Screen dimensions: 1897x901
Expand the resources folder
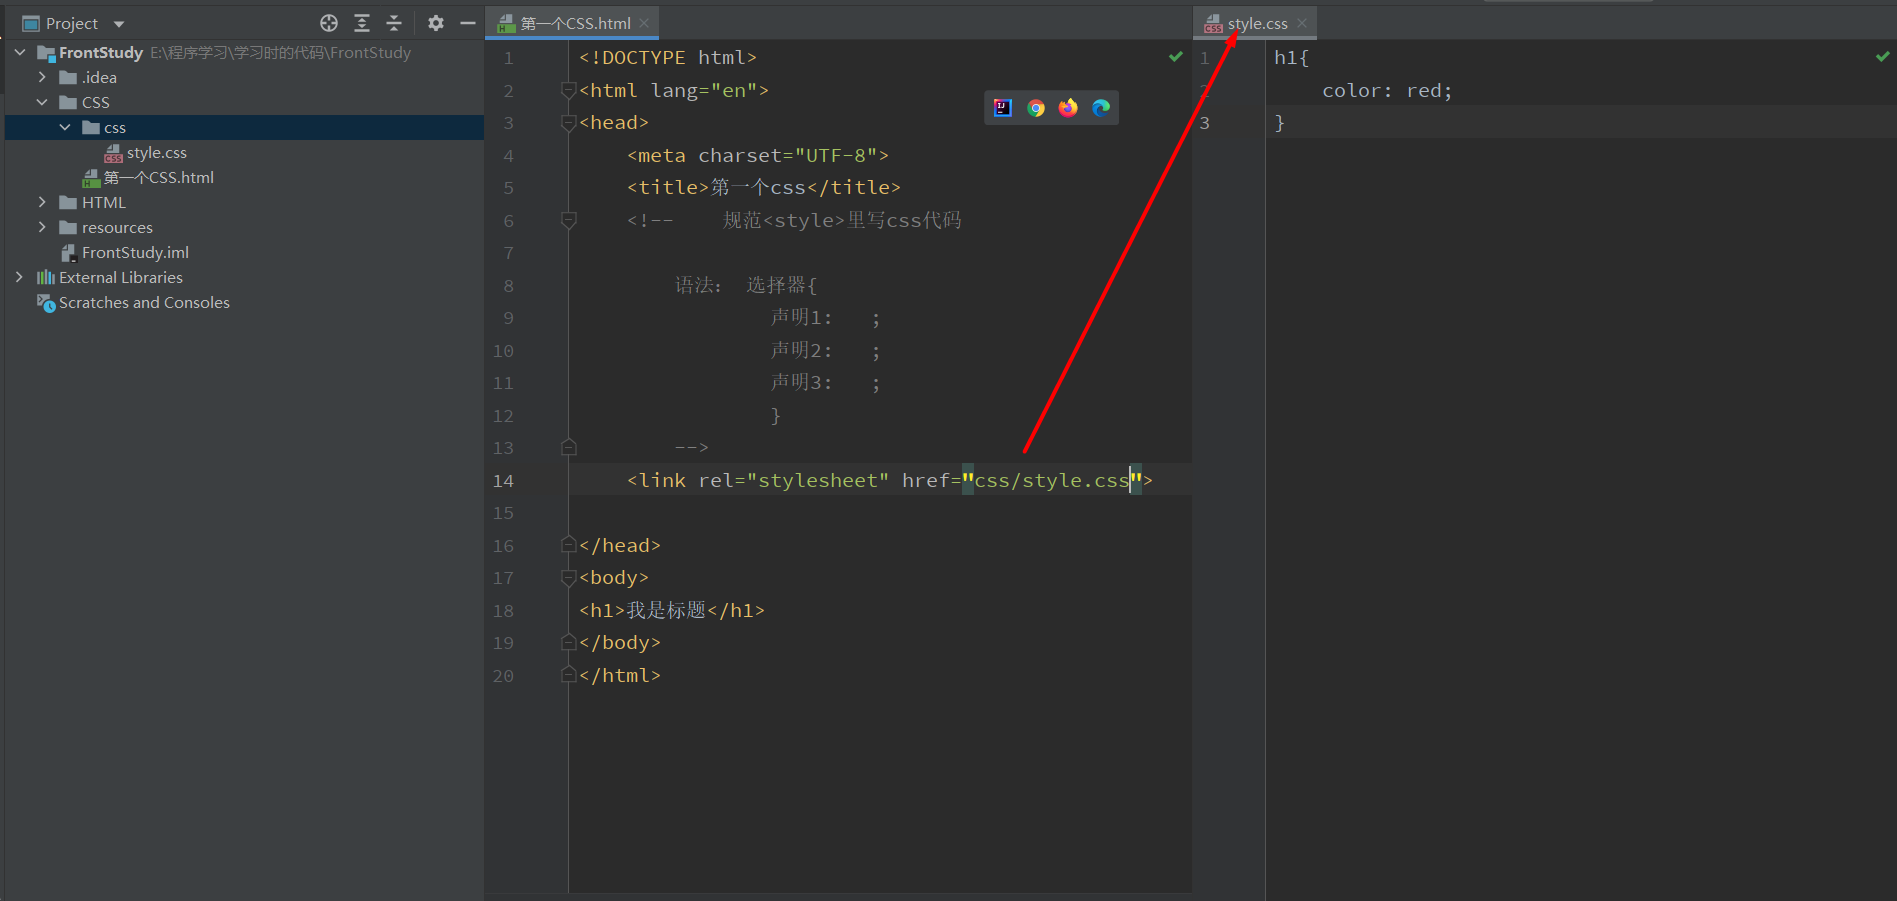click(x=42, y=227)
